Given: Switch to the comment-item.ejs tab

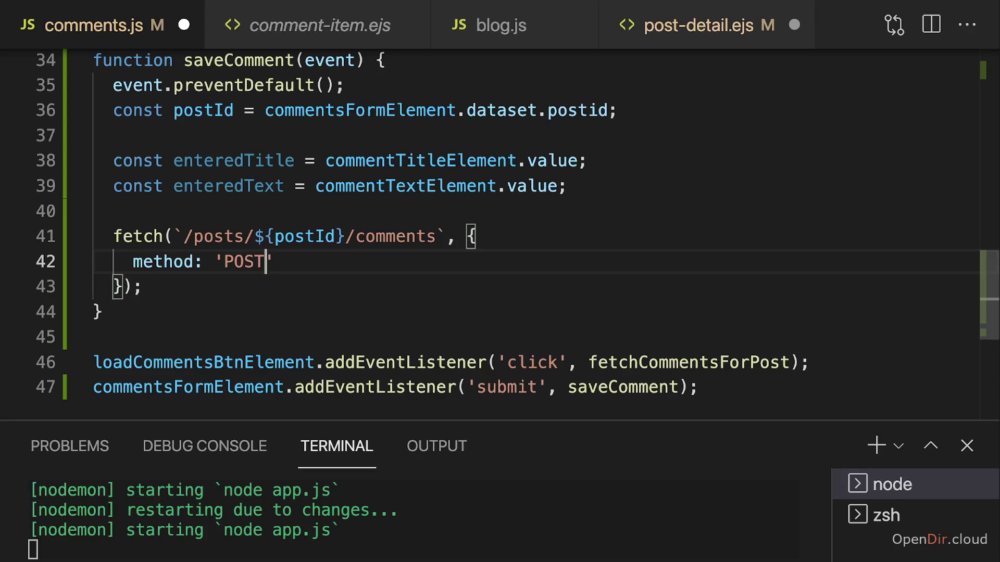Looking at the screenshot, I should click(x=320, y=25).
